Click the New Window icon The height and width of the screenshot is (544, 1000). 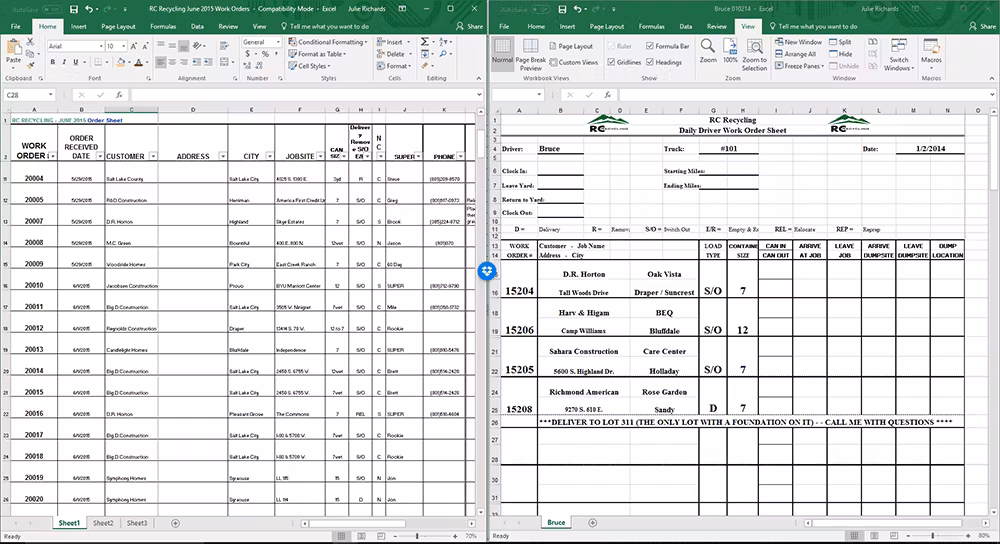coord(798,43)
